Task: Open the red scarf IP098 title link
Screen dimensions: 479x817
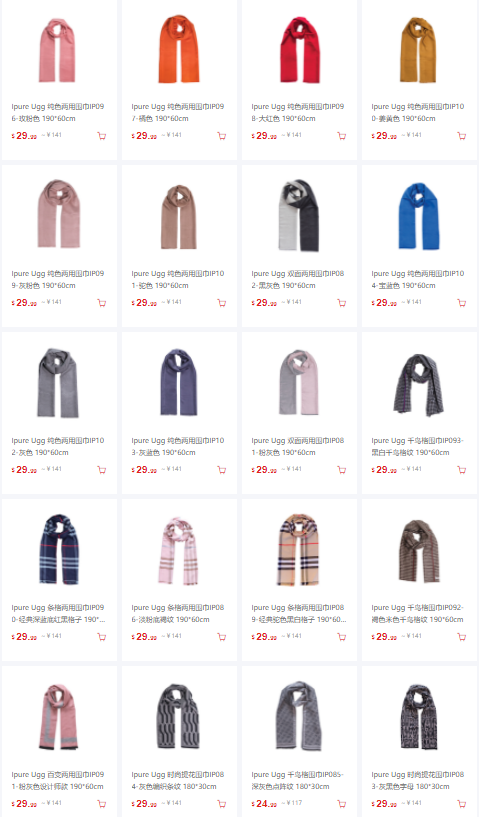Action: [x=298, y=113]
